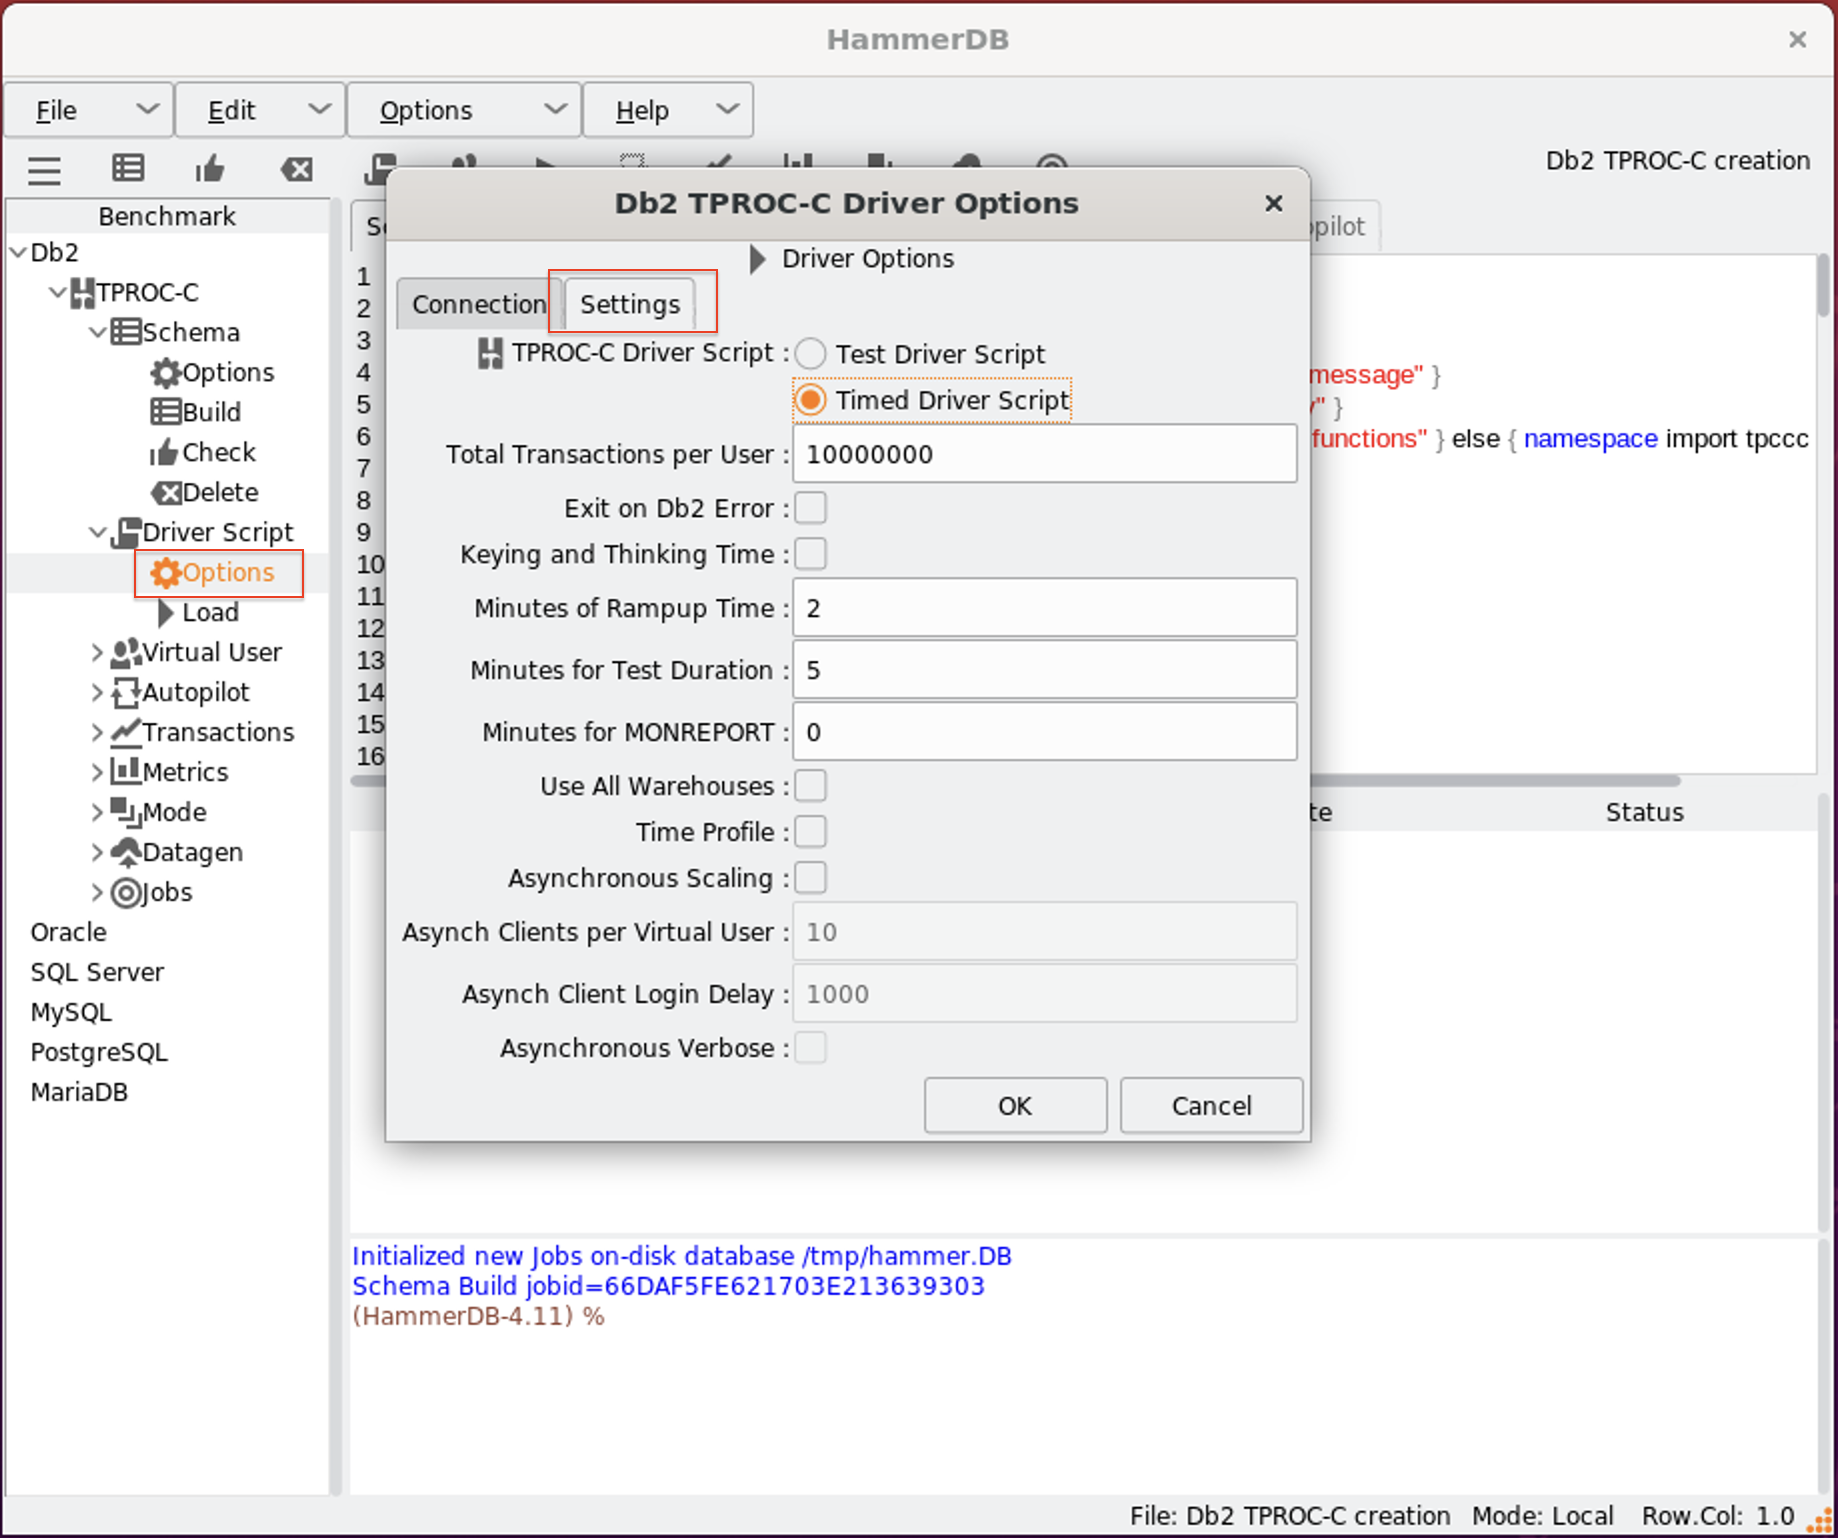Select the Timed Driver Script radio button

(x=810, y=400)
